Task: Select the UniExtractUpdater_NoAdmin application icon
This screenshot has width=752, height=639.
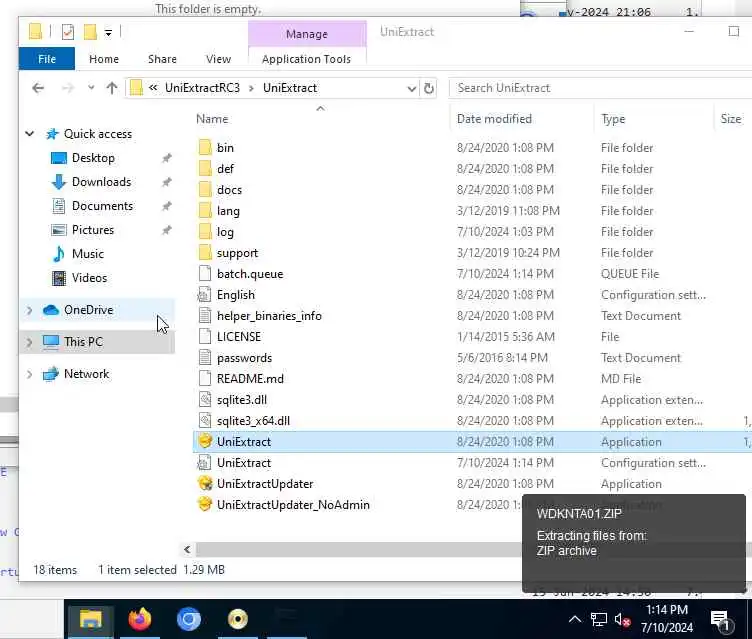Action: pos(205,505)
